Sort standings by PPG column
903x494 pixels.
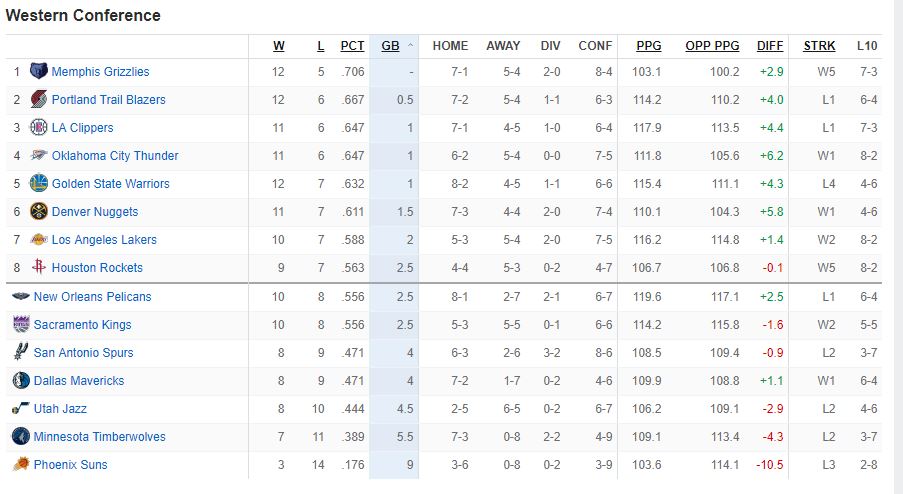click(x=648, y=46)
